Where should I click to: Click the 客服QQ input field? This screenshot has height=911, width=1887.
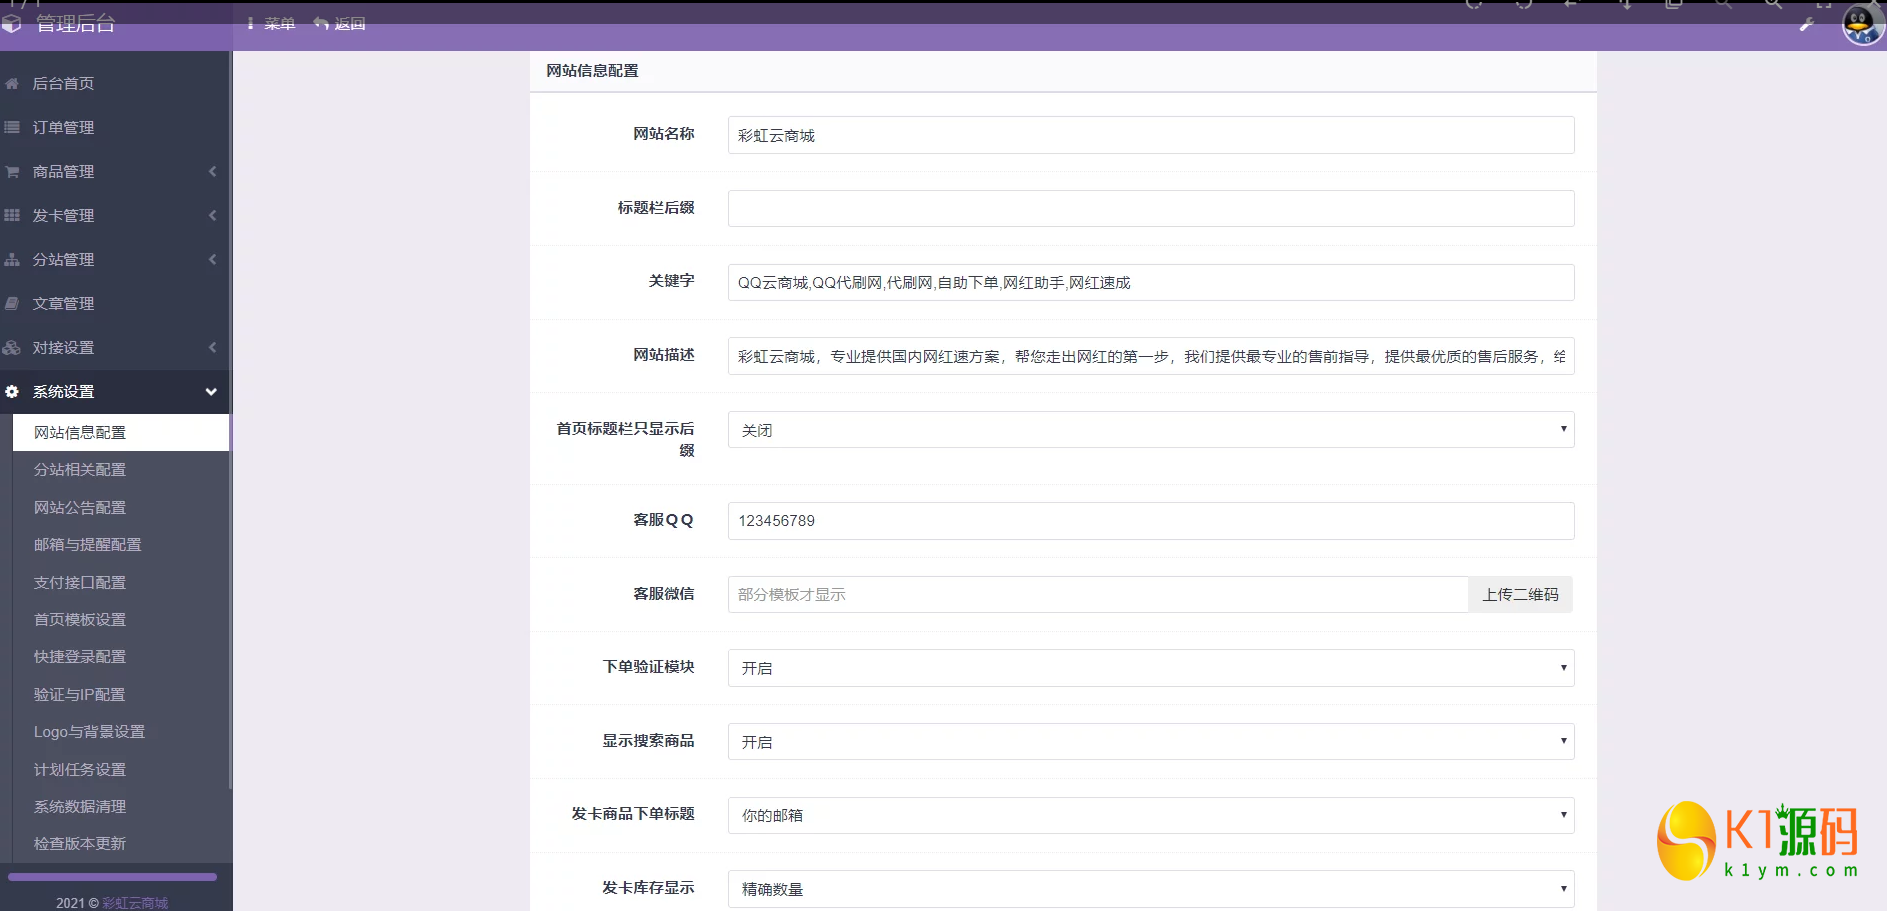[x=1150, y=521]
